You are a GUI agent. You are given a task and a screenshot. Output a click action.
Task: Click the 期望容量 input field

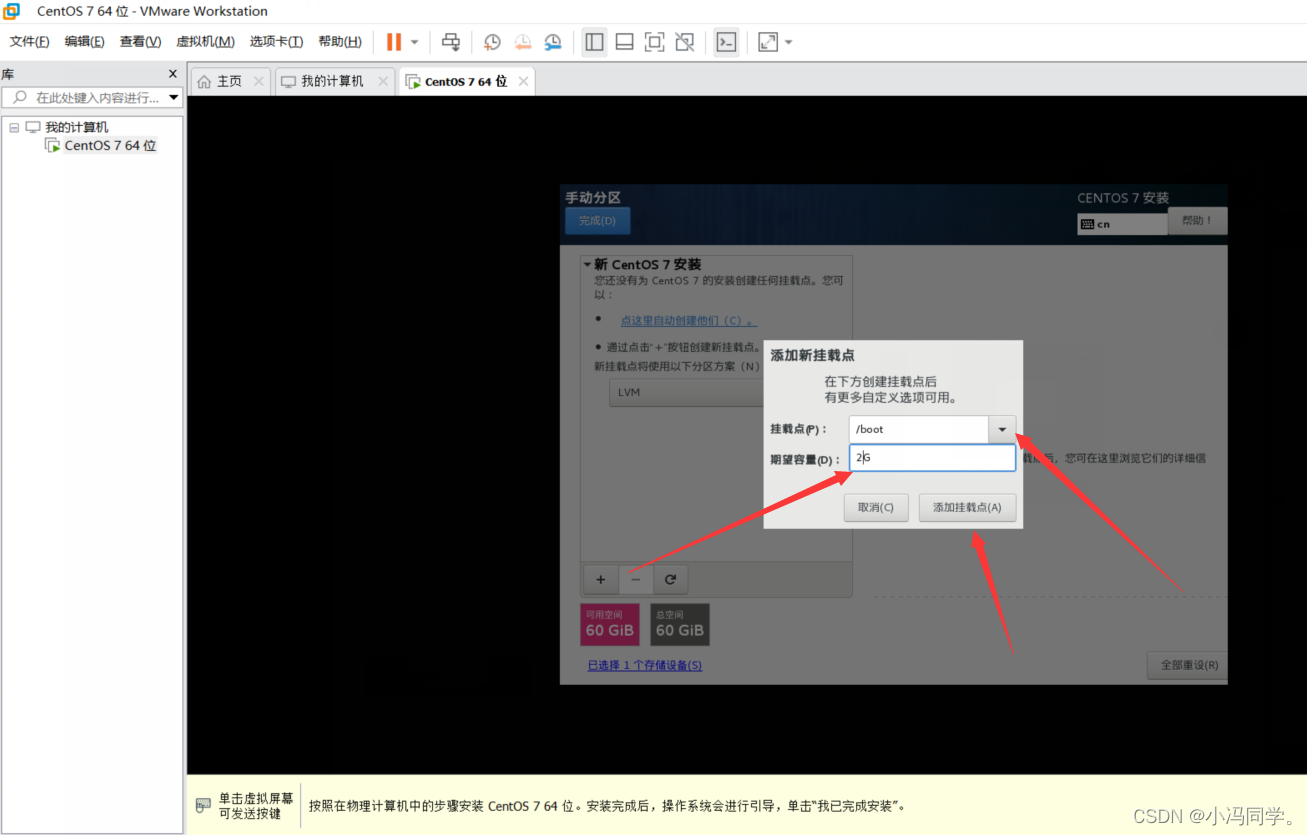(932, 458)
